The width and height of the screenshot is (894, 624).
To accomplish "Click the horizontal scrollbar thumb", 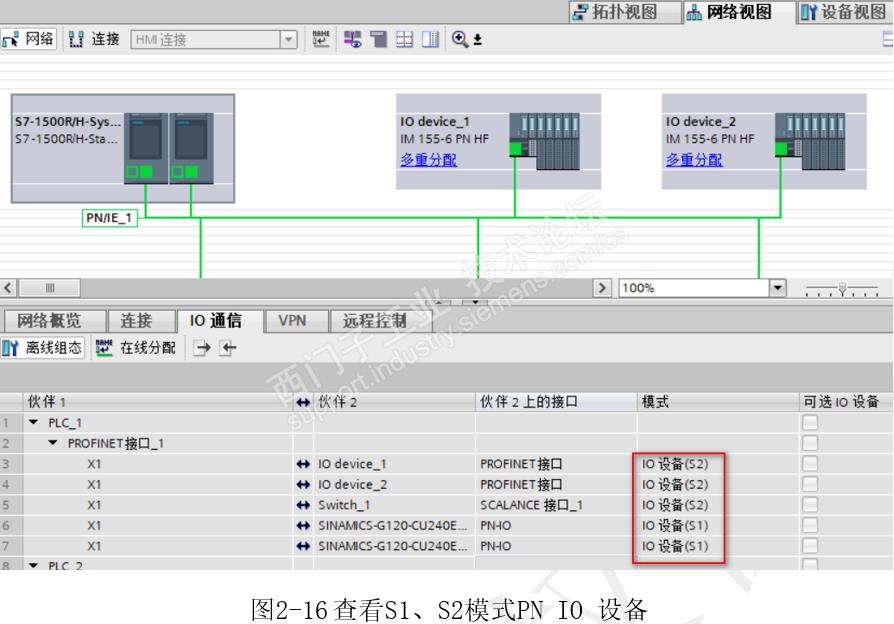I will [50, 287].
